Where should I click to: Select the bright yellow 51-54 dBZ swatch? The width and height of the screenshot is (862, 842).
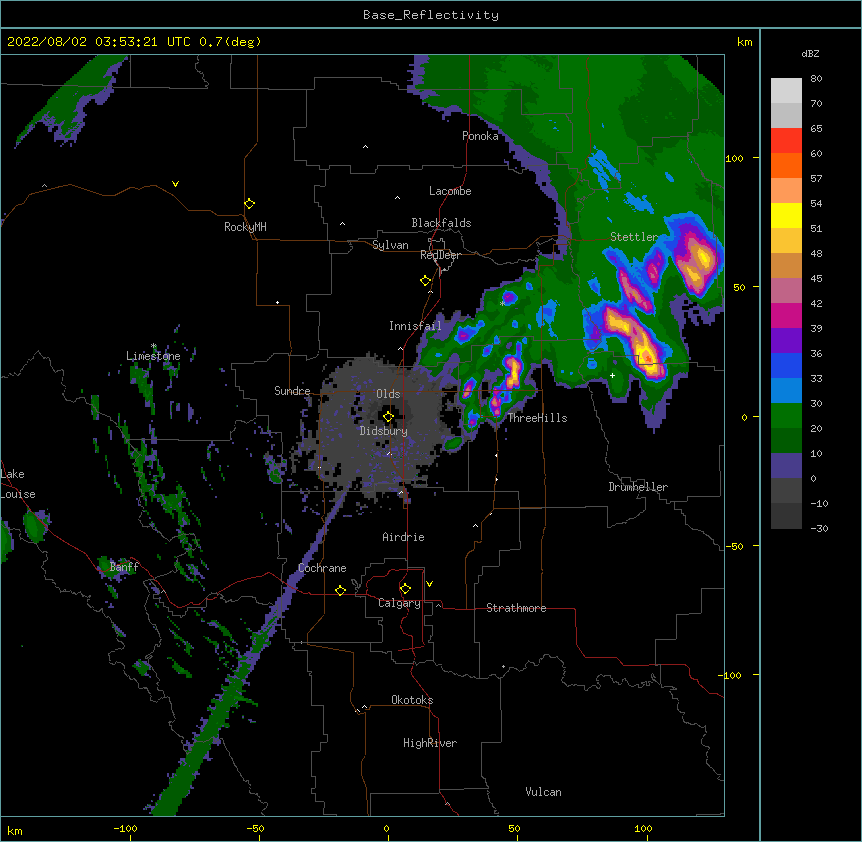coord(786,215)
